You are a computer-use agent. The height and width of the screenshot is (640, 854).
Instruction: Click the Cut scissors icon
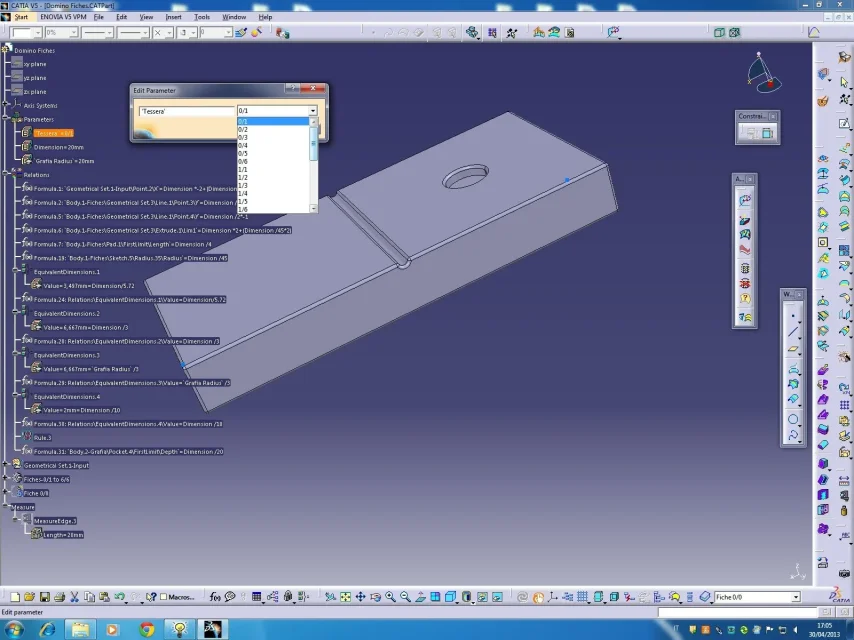tap(75, 597)
